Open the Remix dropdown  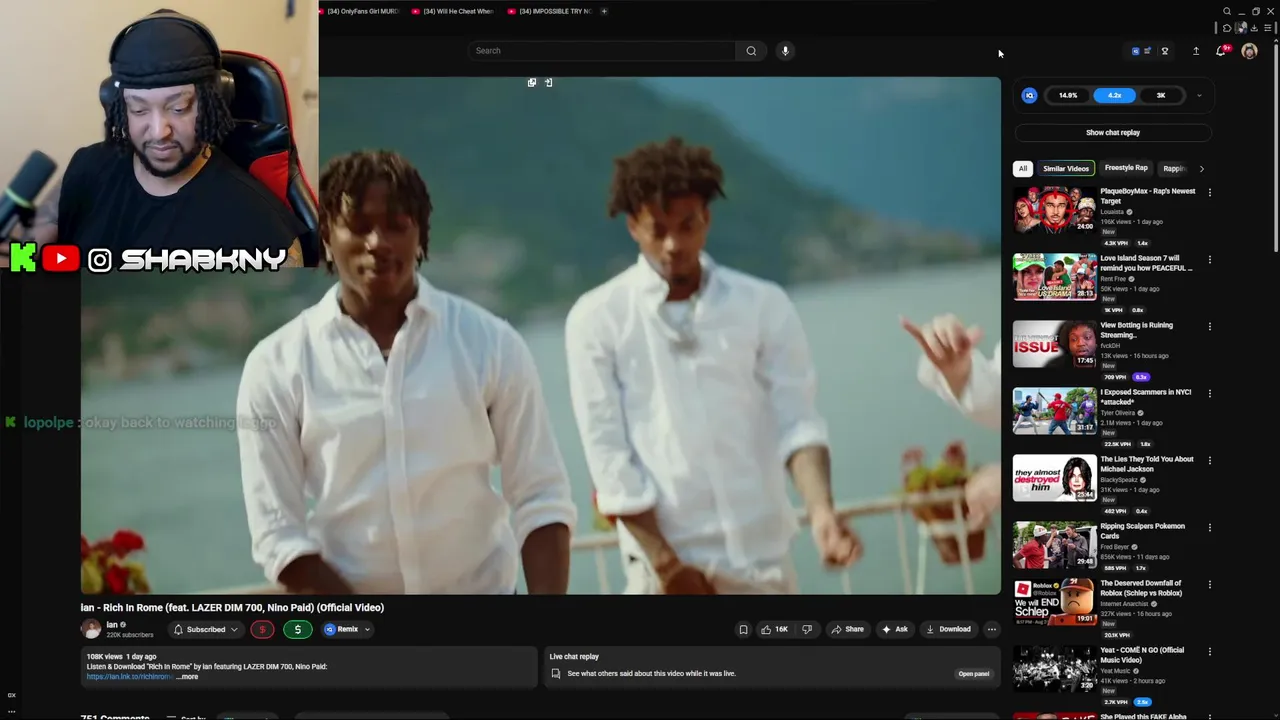[347, 629]
